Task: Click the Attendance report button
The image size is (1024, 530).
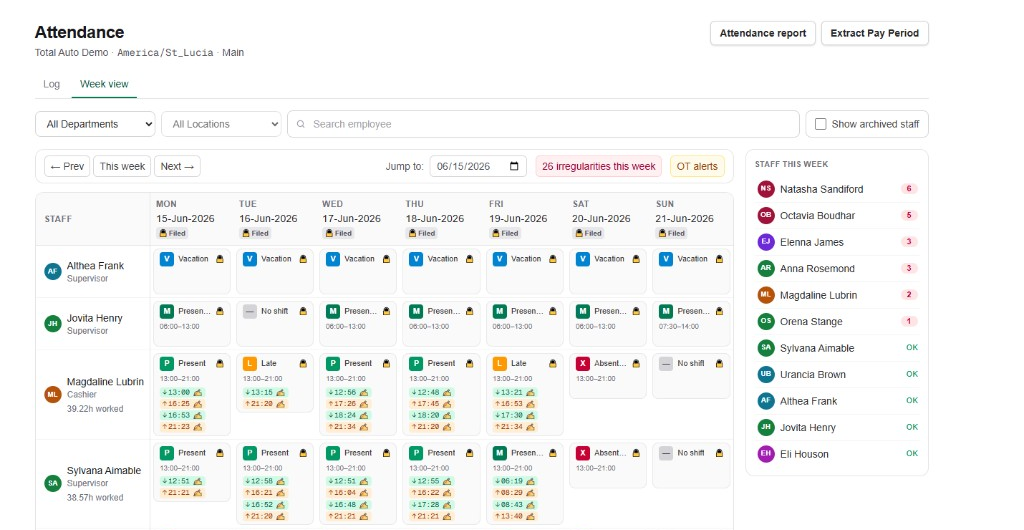Action: click(x=763, y=33)
